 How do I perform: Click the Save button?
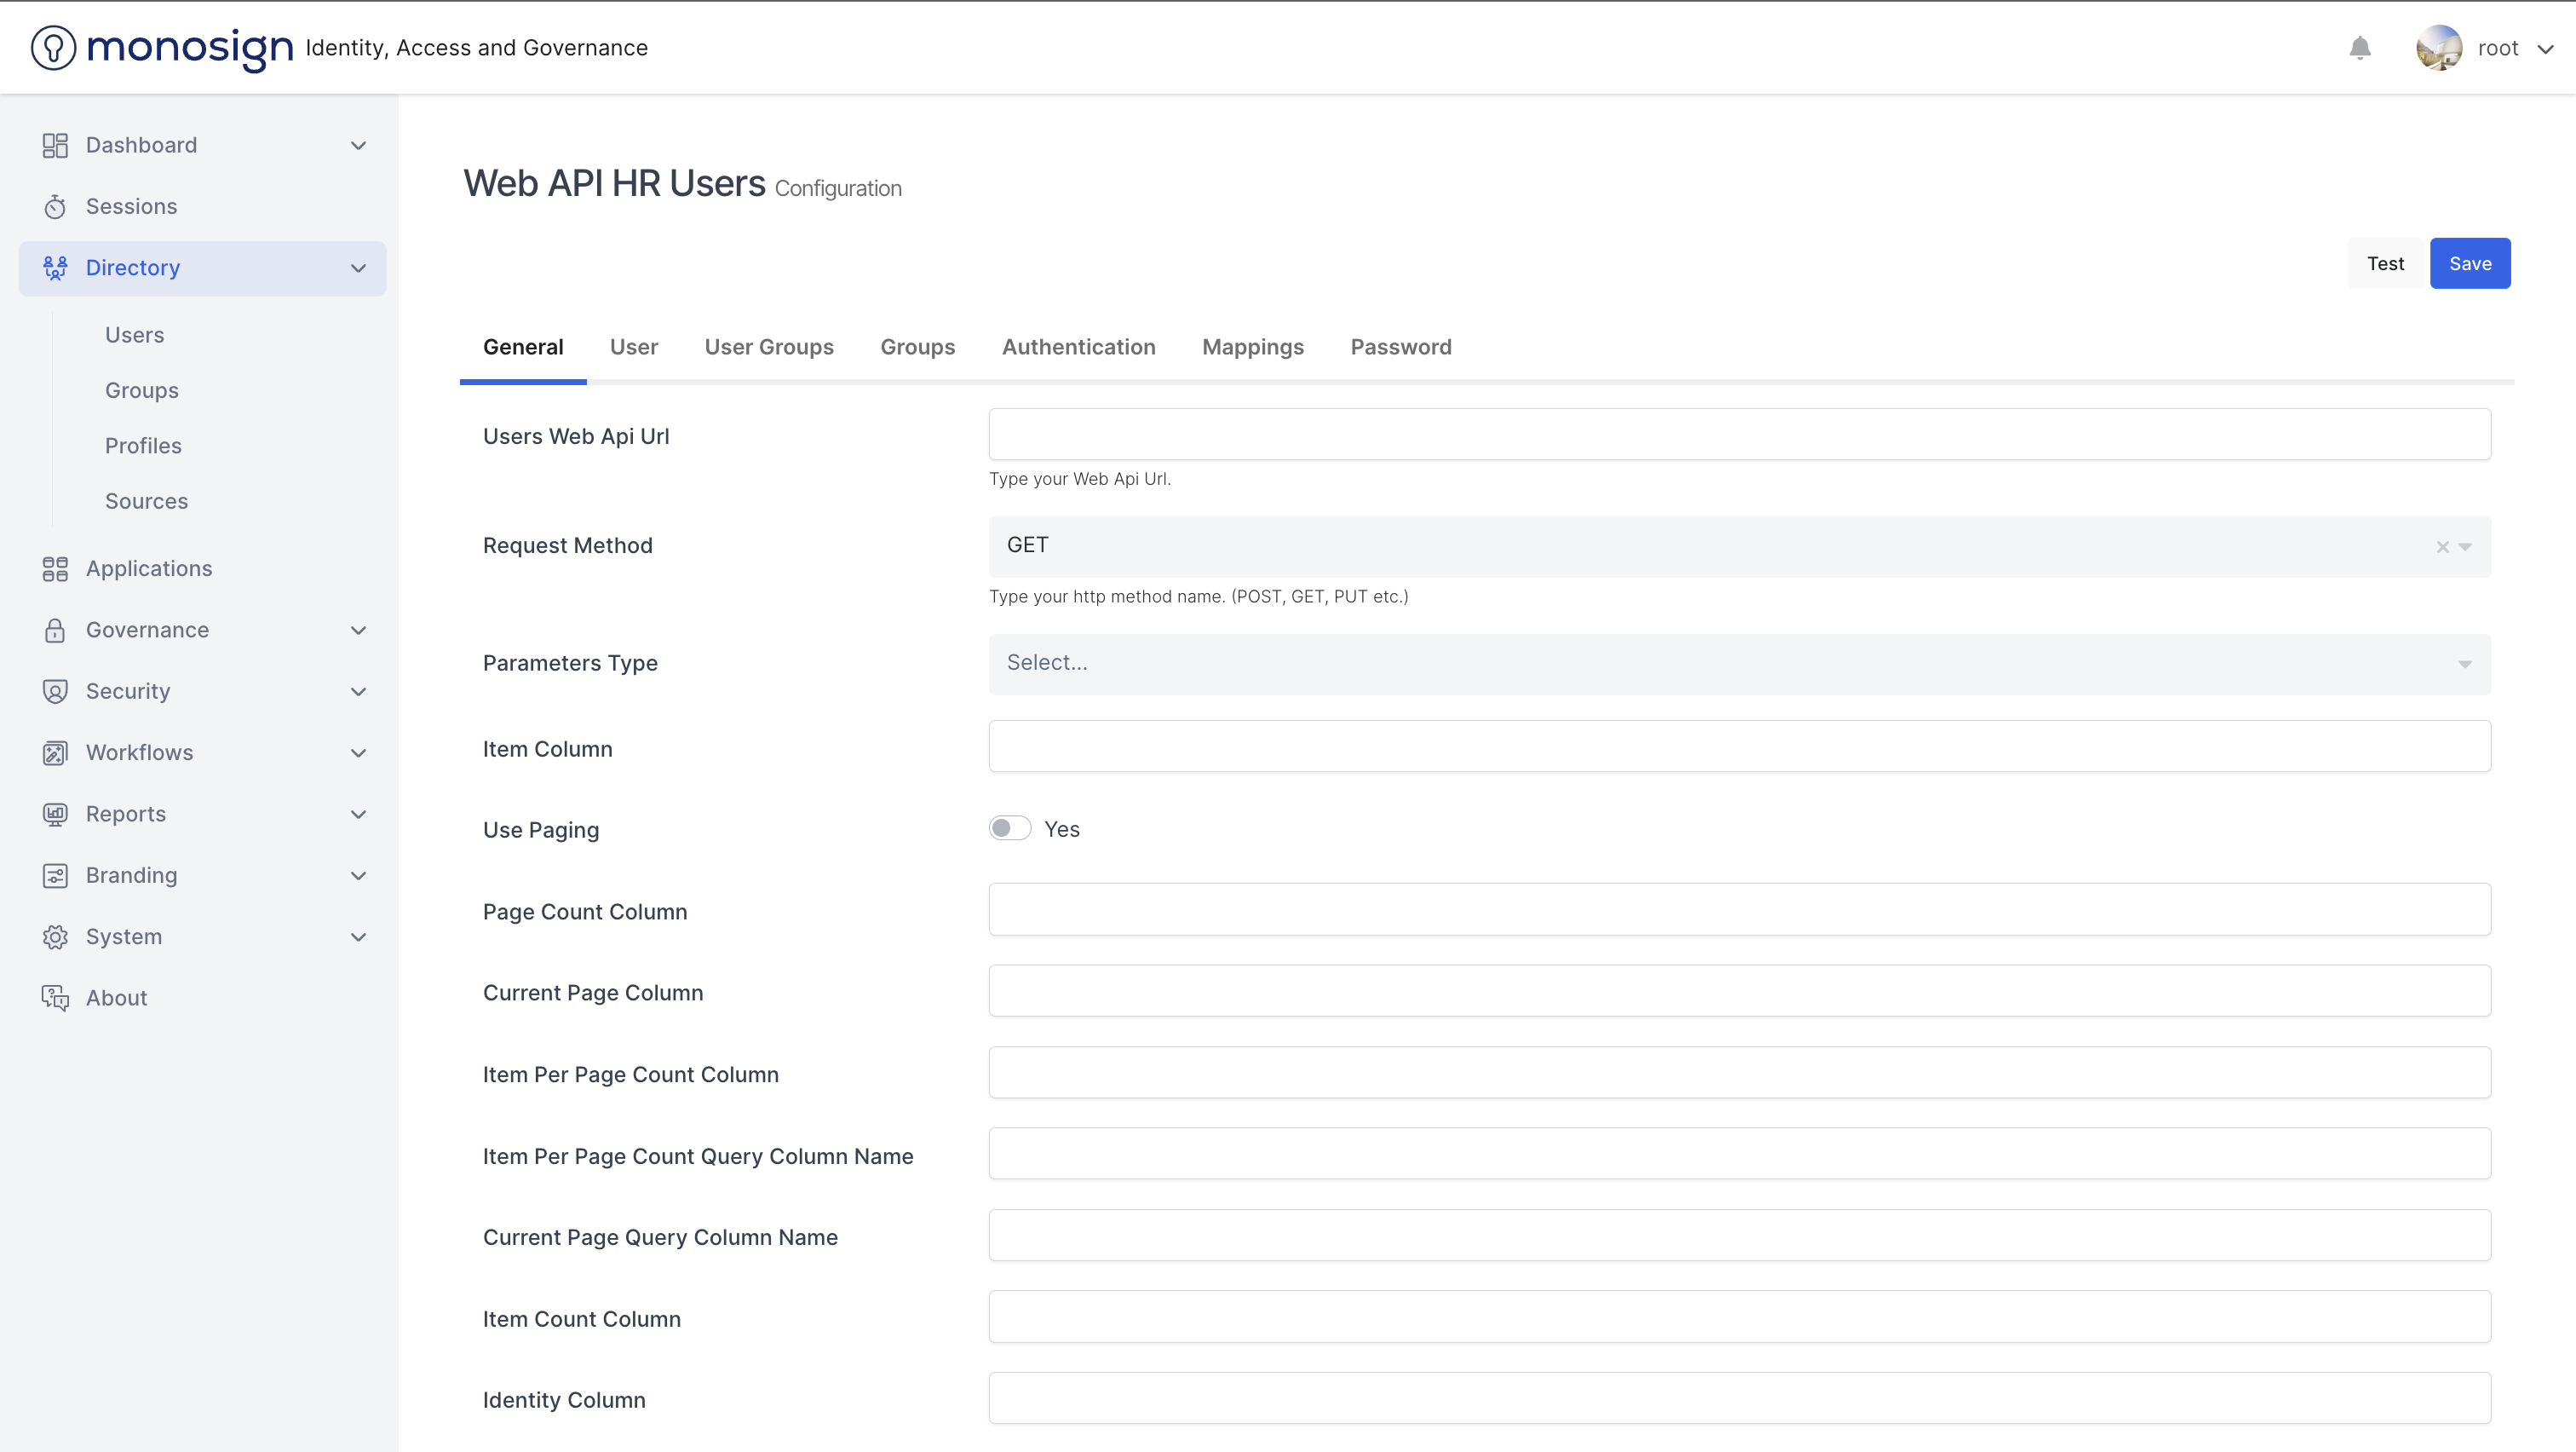(2469, 264)
